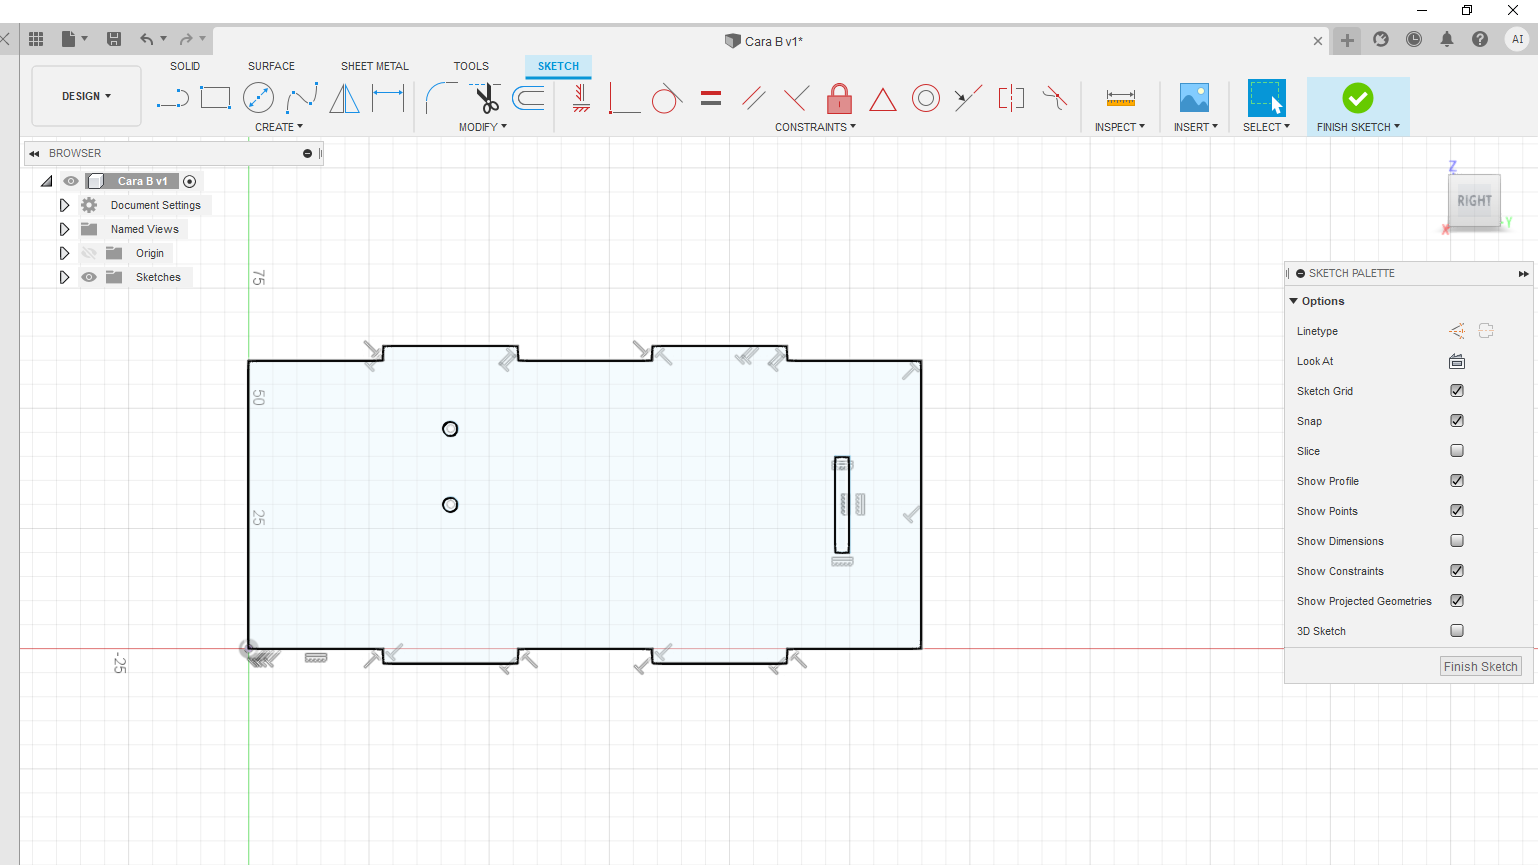The height and width of the screenshot is (865, 1538).
Task: Open the CONSTRAINTS dropdown menu
Action: point(815,127)
